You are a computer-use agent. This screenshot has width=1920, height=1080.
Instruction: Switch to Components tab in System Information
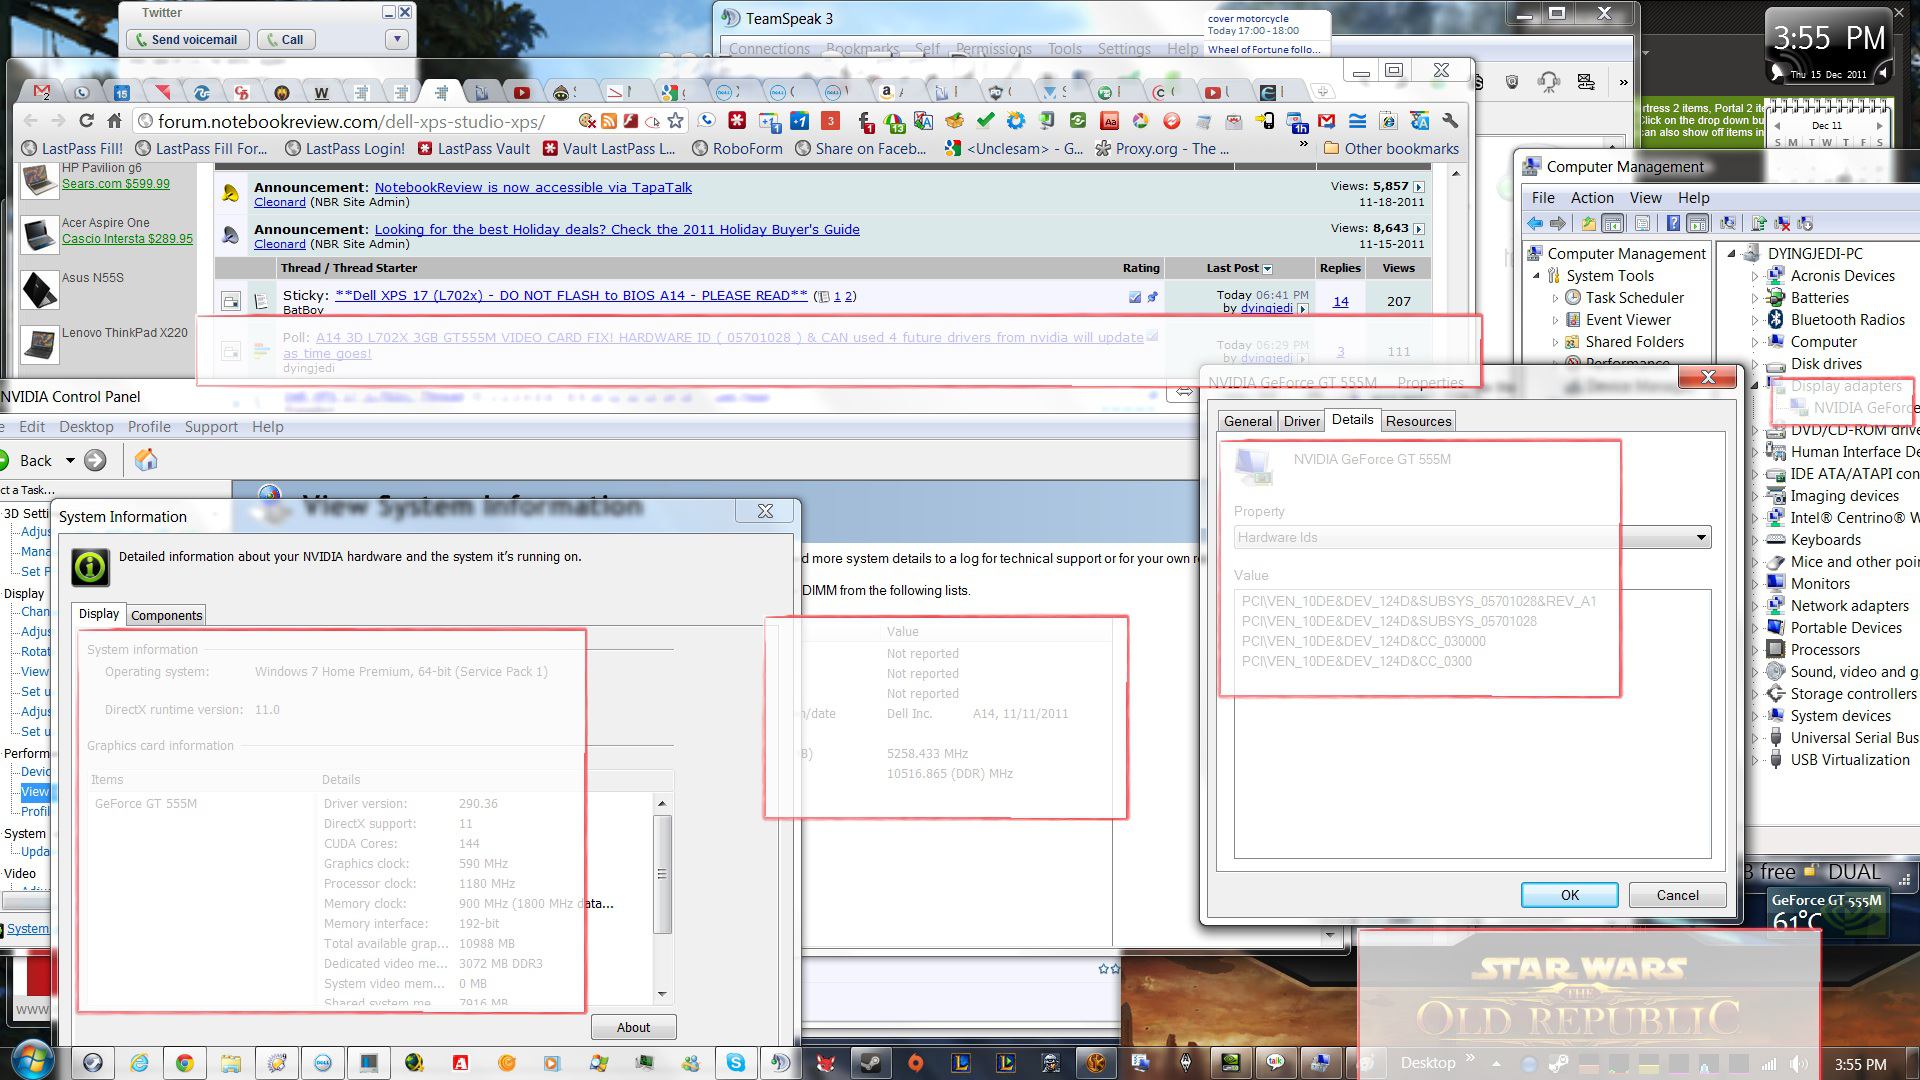click(x=167, y=616)
